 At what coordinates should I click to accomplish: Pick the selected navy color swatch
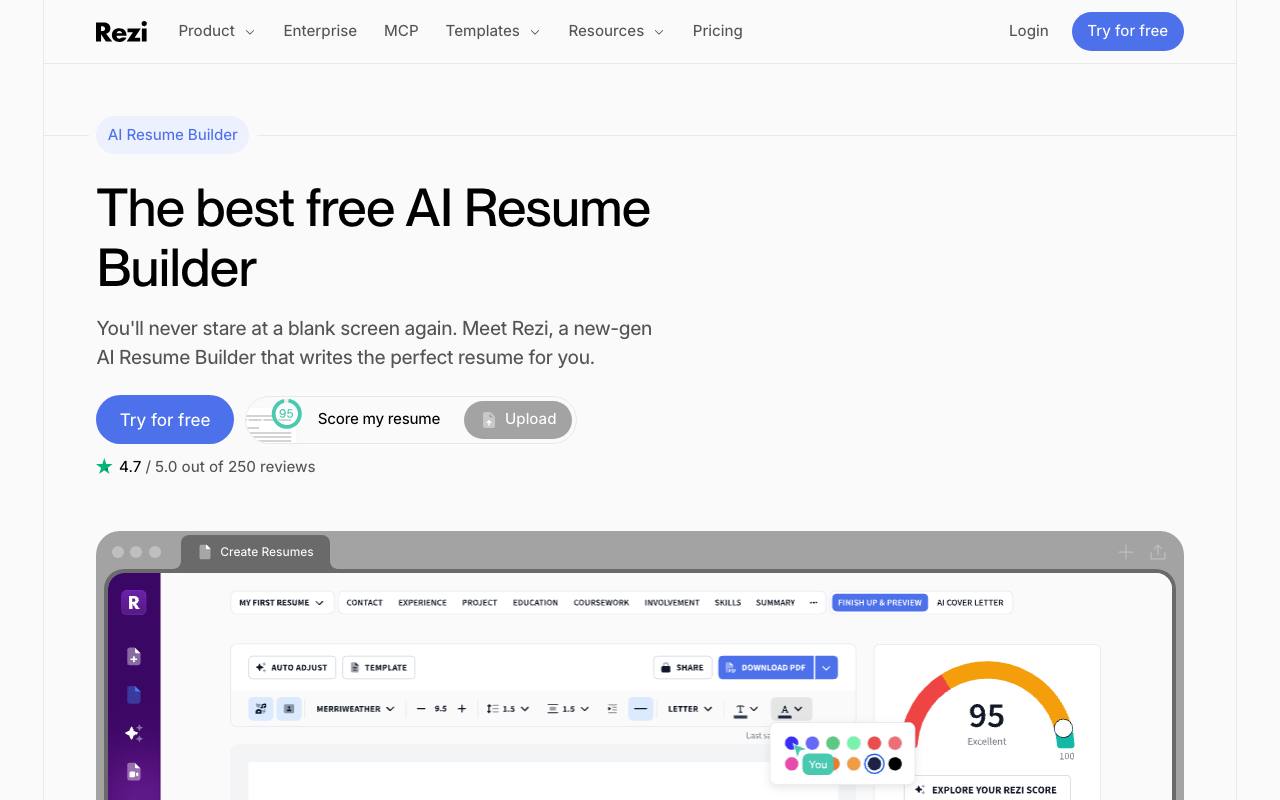click(874, 764)
